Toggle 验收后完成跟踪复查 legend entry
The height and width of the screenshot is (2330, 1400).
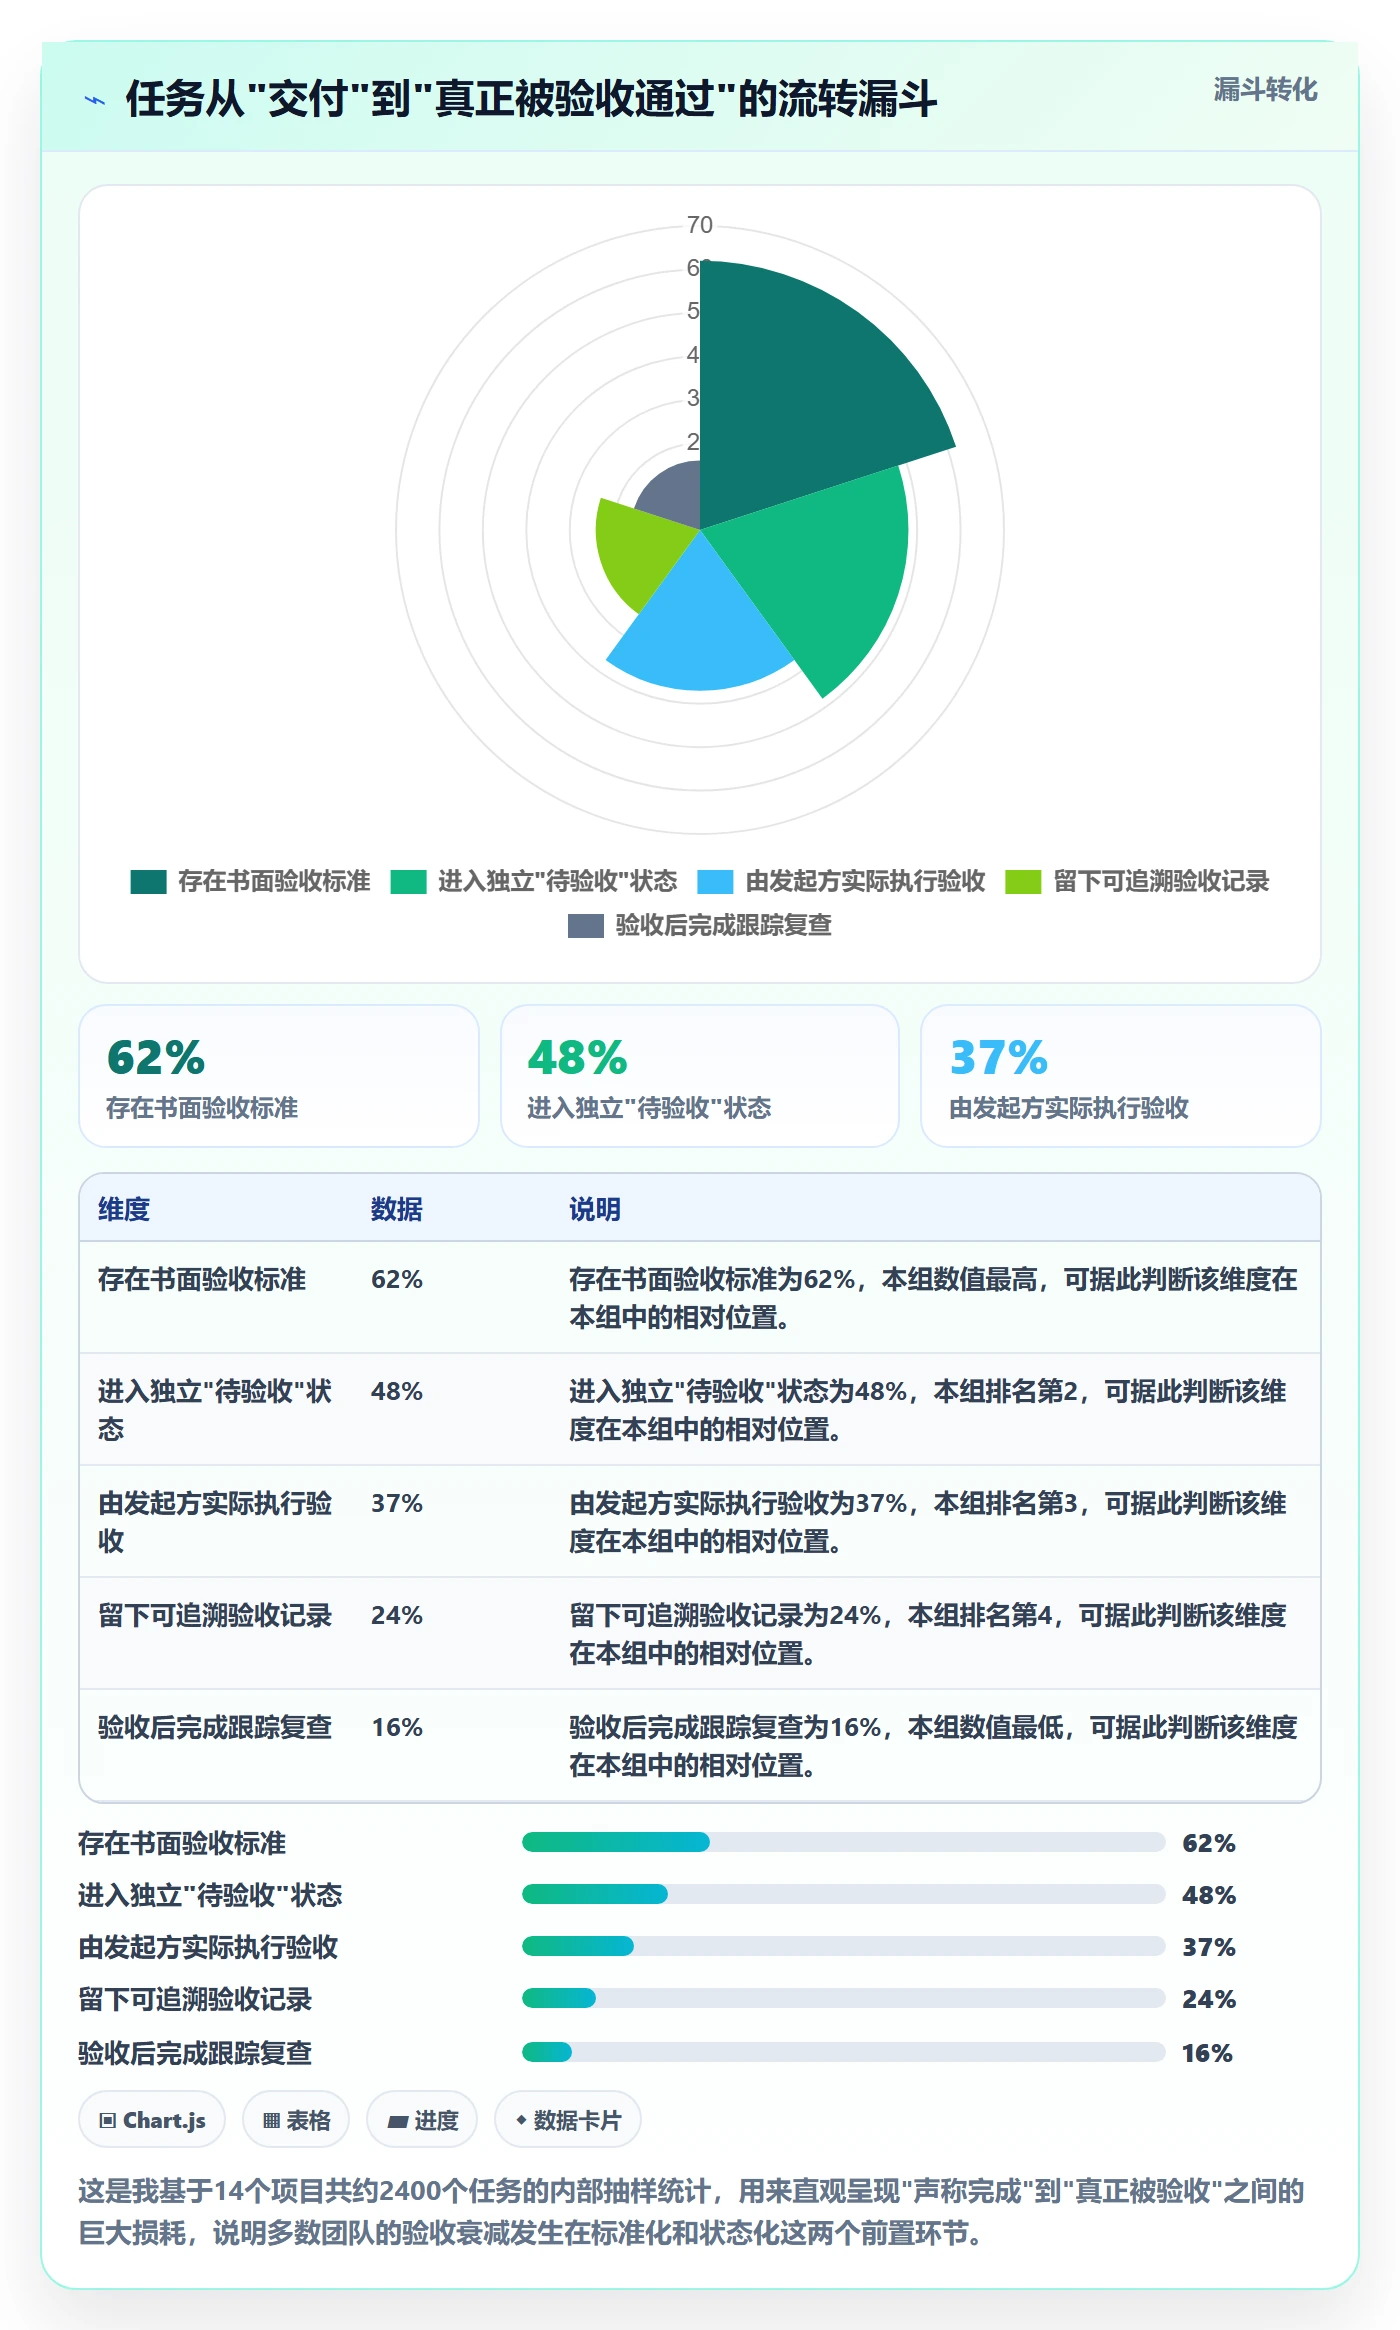(700, 925)
